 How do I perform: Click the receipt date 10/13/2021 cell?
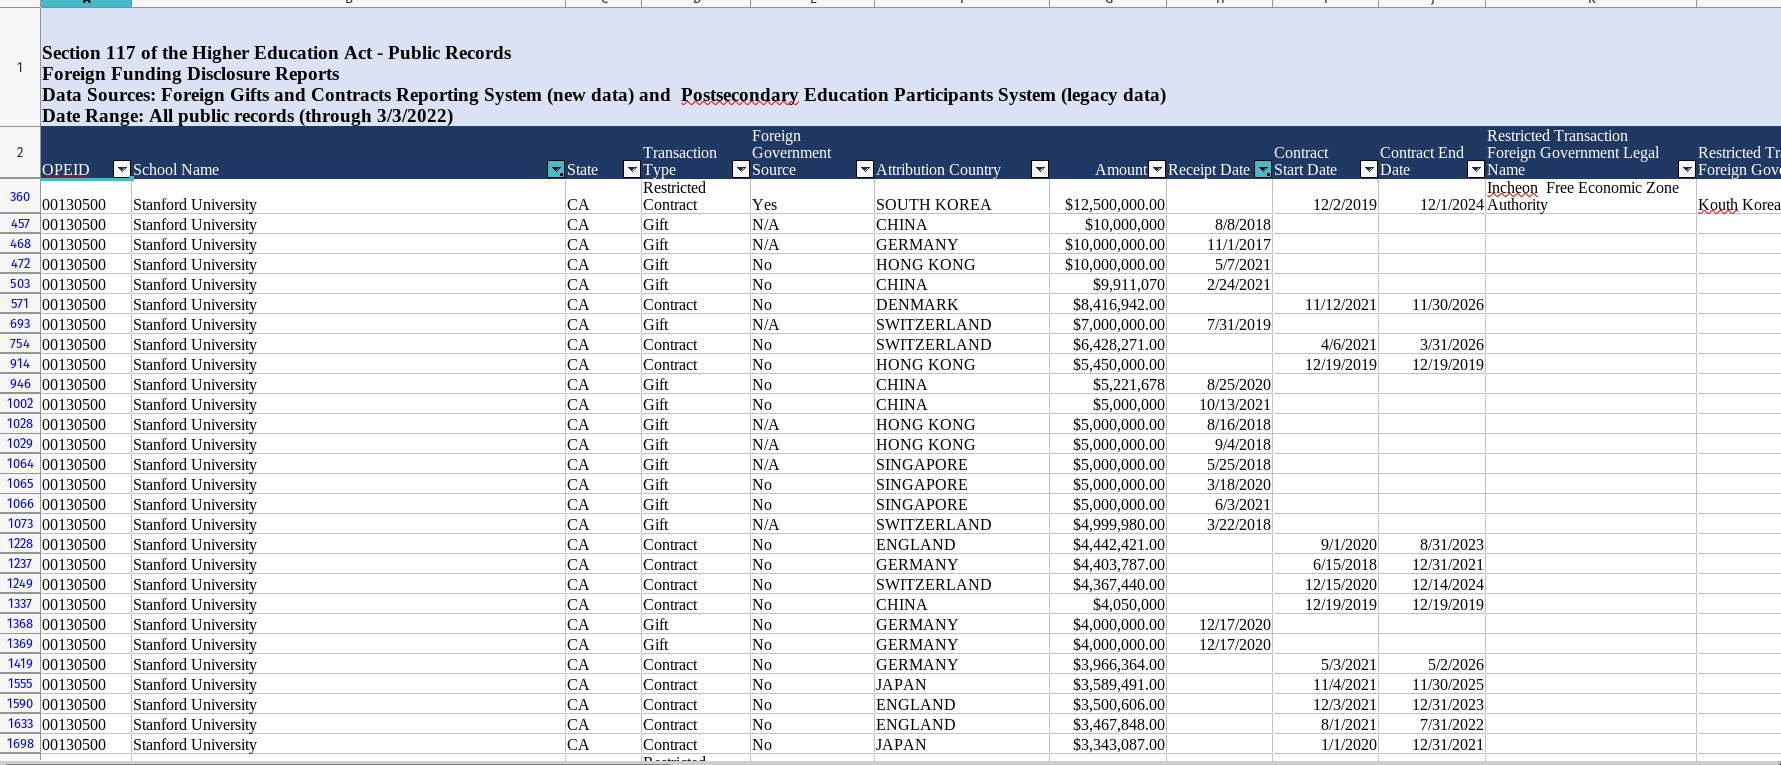(x=1219, y=405)
